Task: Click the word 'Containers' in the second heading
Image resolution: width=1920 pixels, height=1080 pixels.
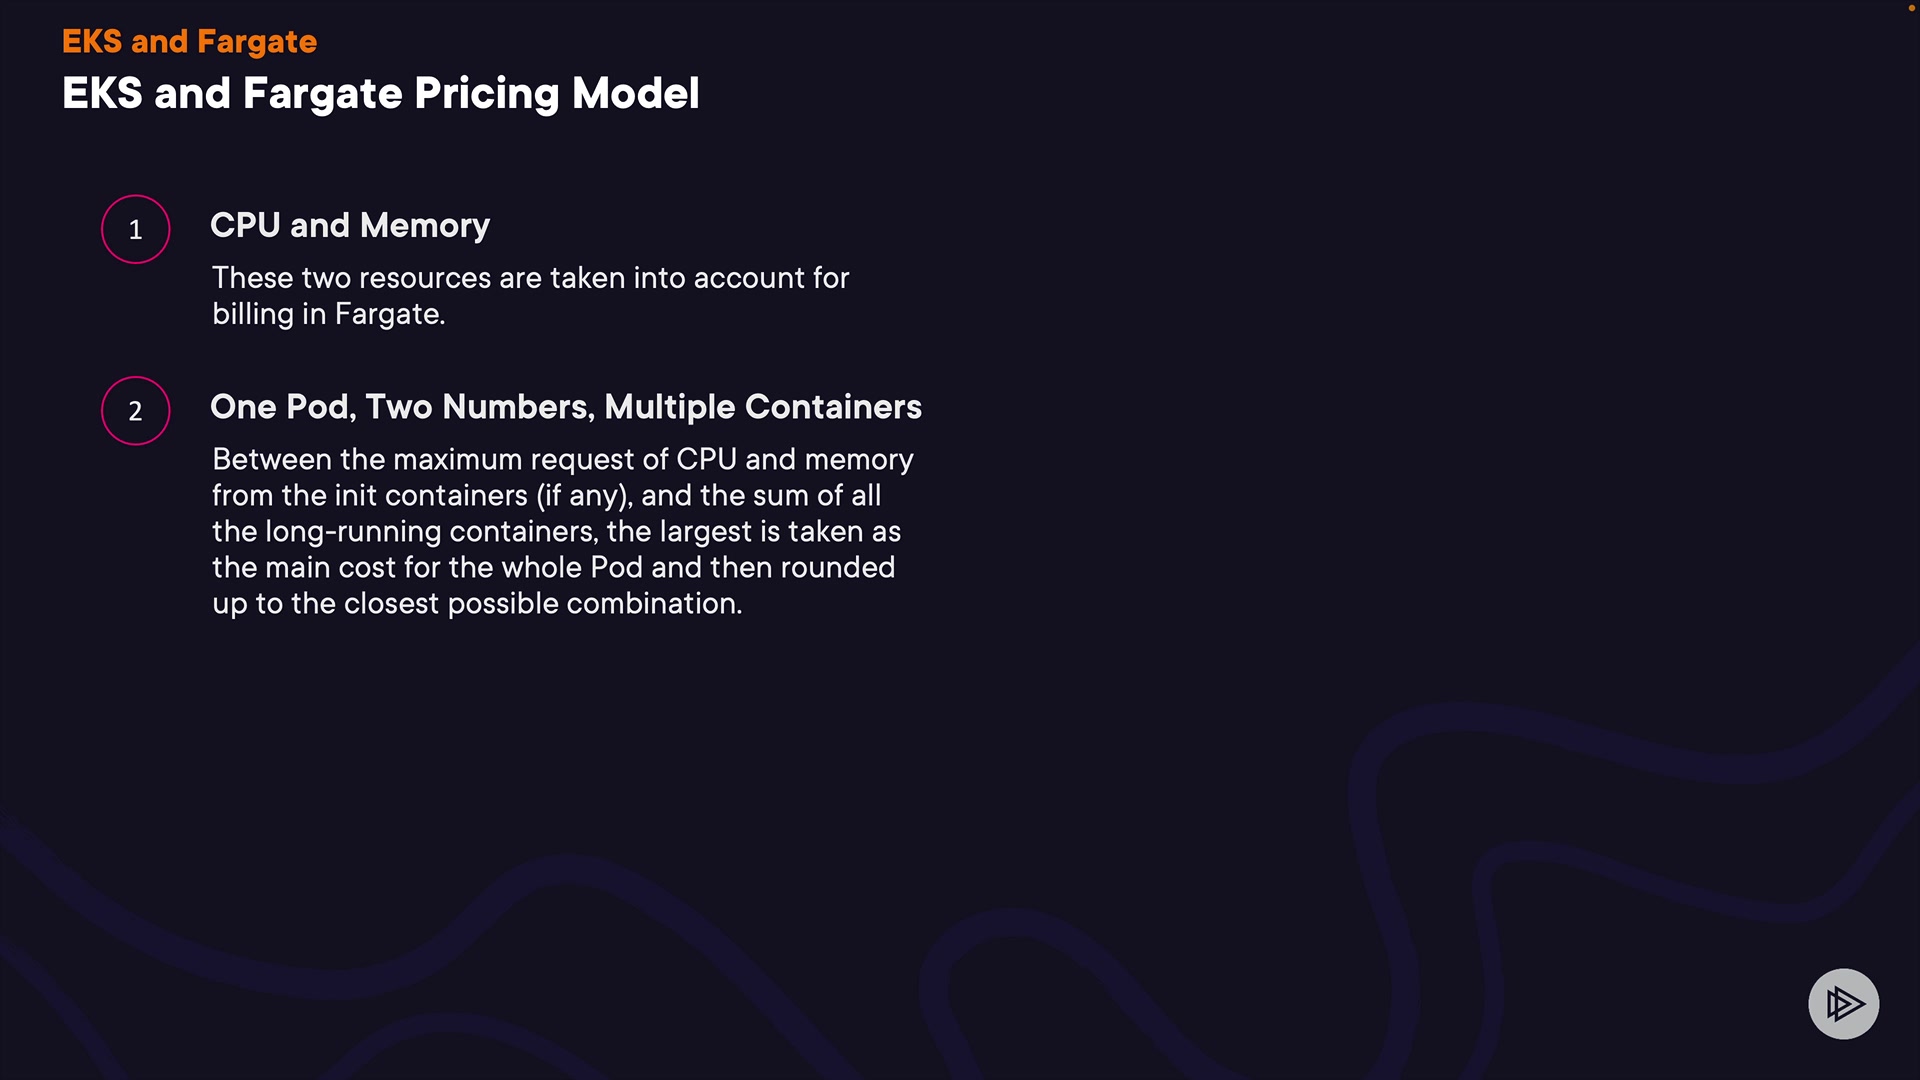Action: (833, 406)
